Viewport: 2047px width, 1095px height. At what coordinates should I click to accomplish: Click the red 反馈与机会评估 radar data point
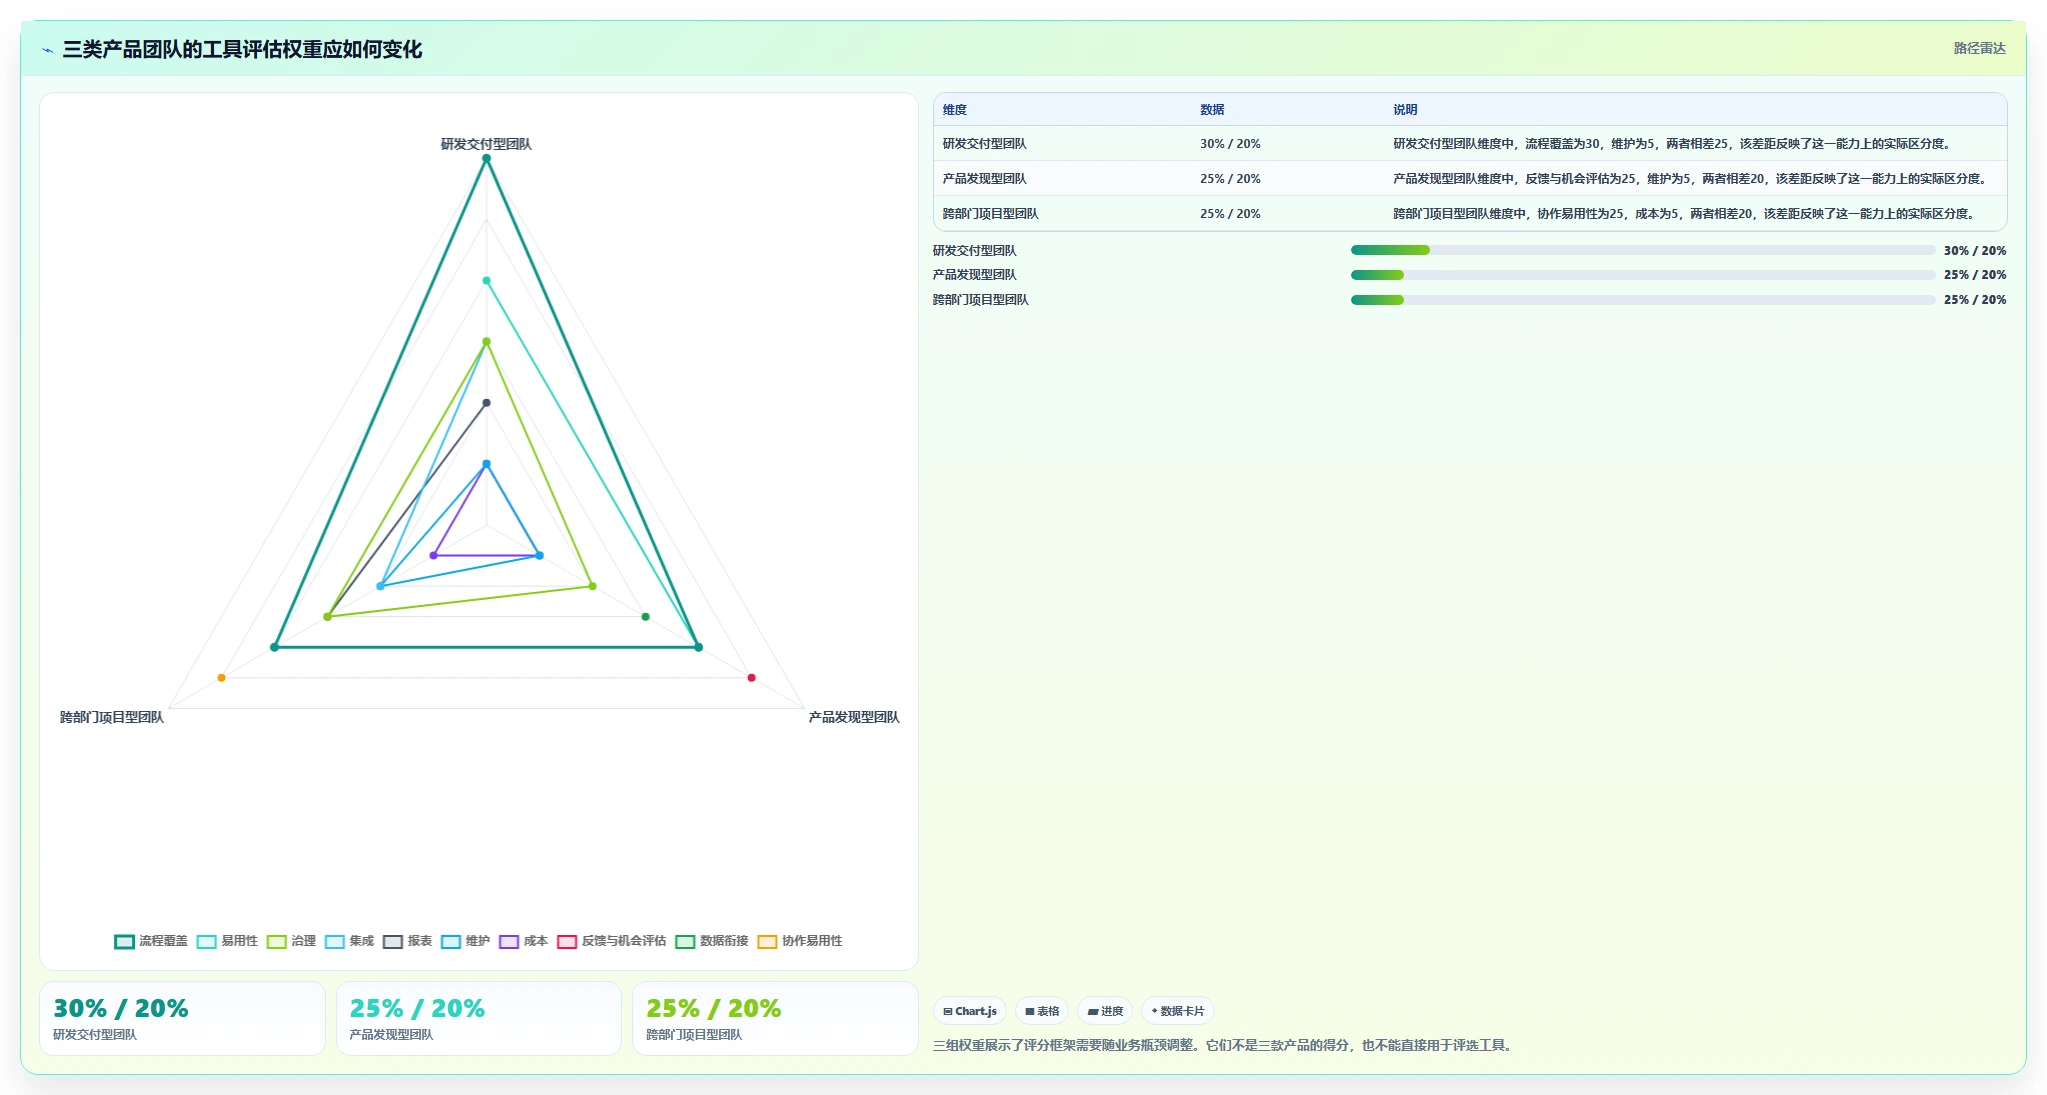pyautogui.click(x=752, y=678)
